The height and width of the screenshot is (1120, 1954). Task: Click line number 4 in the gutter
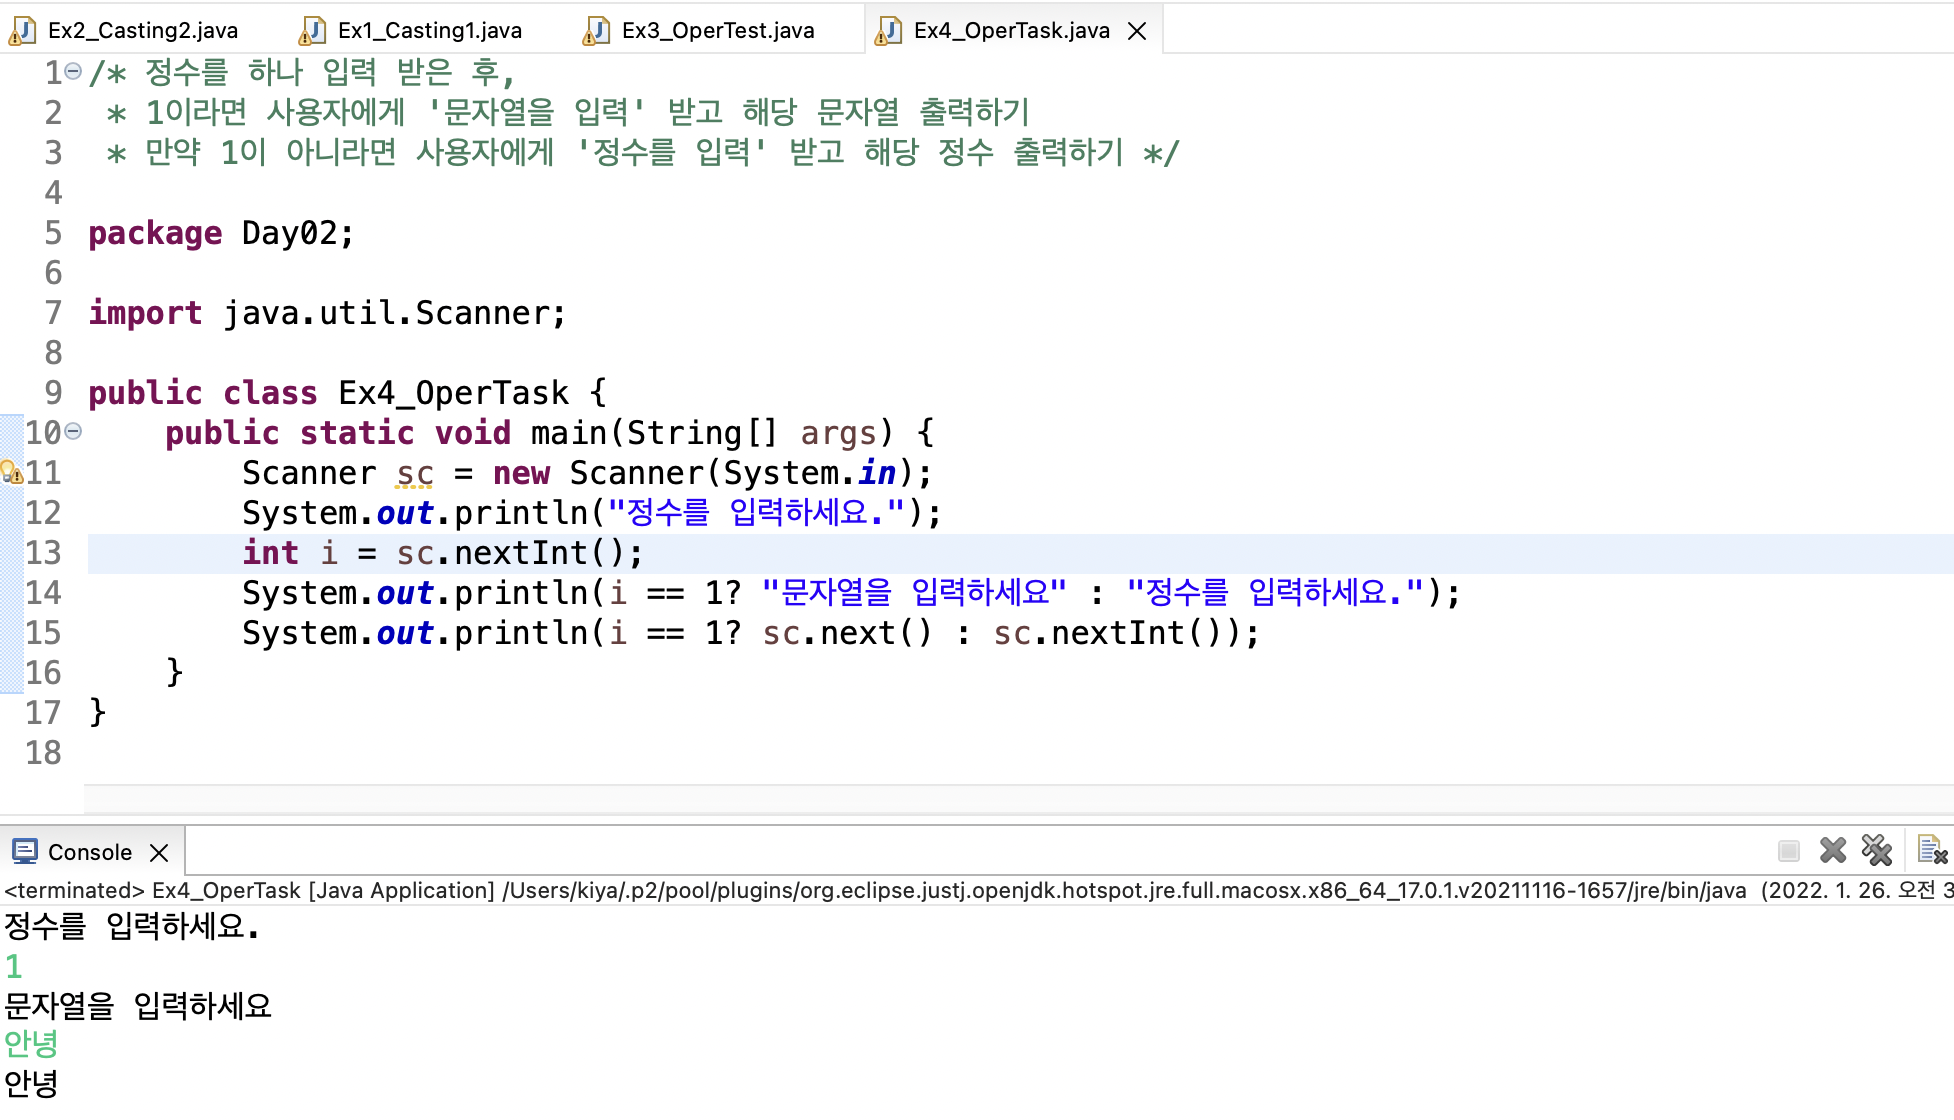coord(53,193)
